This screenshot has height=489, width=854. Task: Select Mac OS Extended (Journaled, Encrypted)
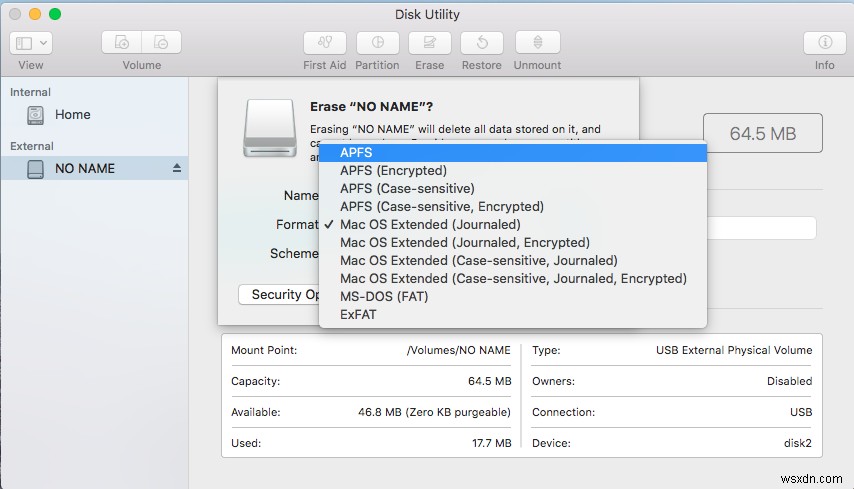pyautogui.click(x=513, y=242)
